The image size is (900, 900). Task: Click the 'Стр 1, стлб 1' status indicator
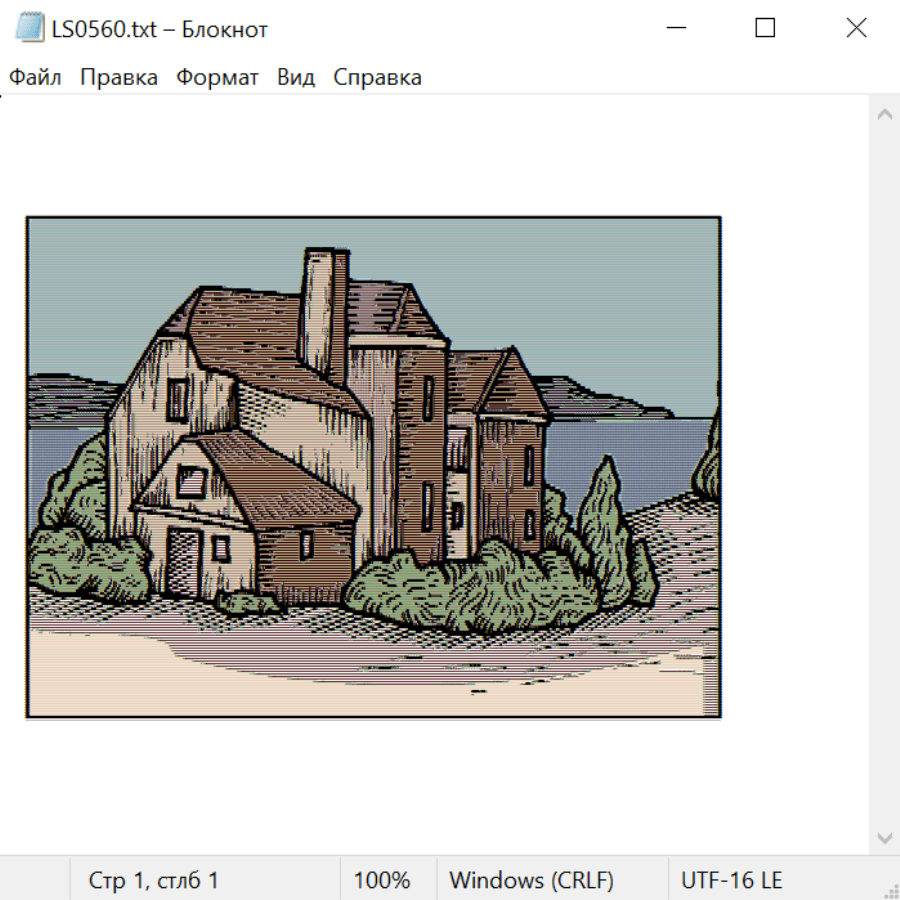click(153, 881)
